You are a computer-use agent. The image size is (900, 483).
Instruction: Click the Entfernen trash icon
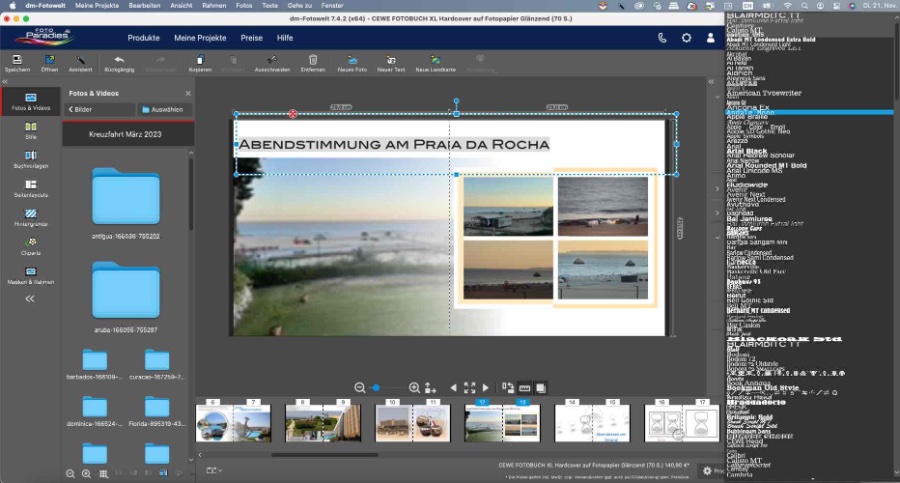(x=312, y=60)
